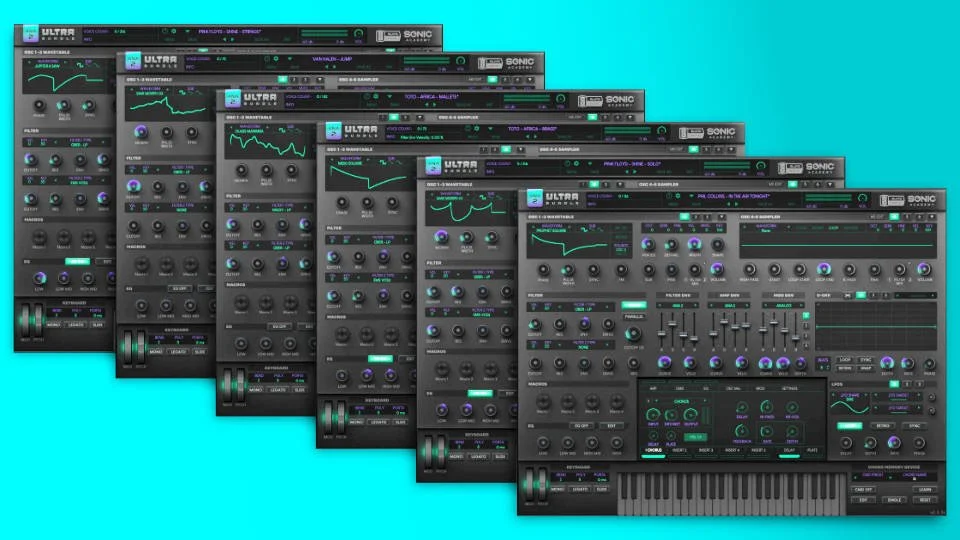Go to the next preset in the Phil Collins window
The width and height of the screenshot is (960, 540).
737,204
